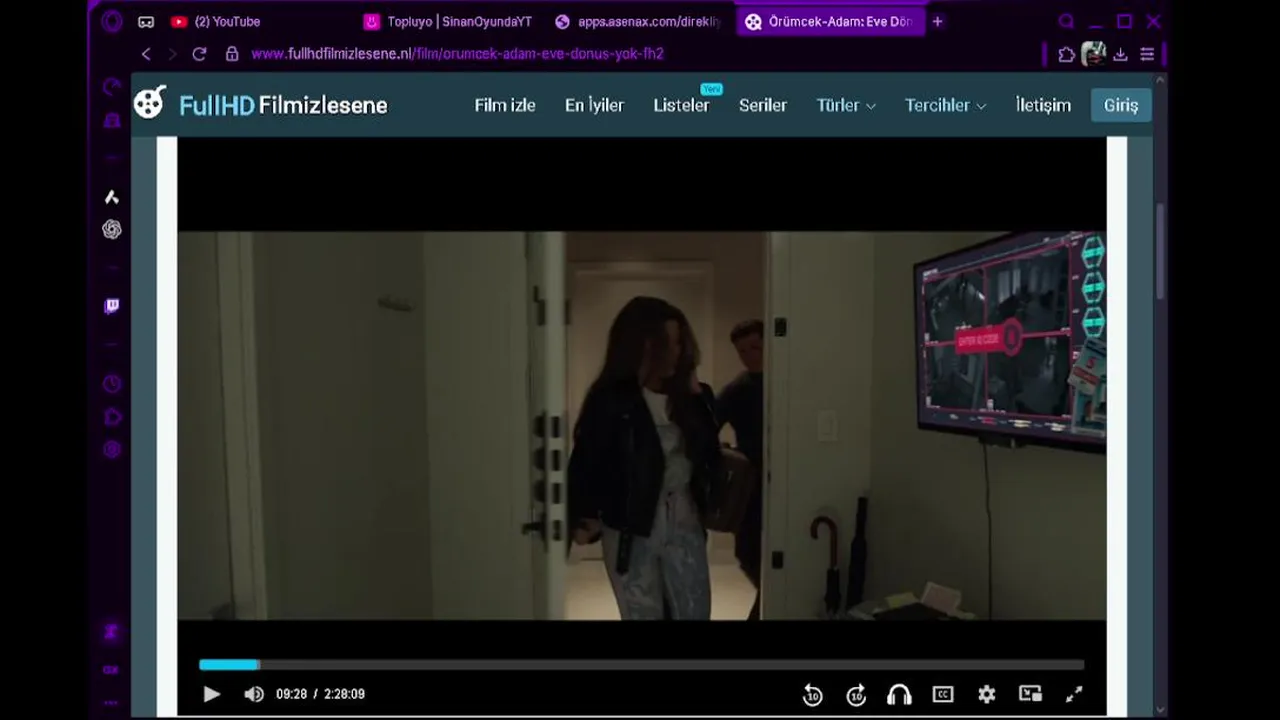Mute the video volume speaker
Viewport: 1280px width, 720px height.
(x=254, y=694)
